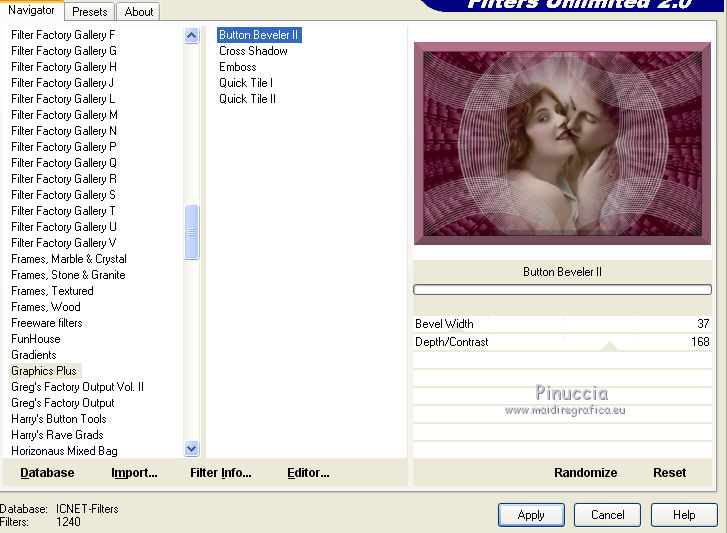Image resolution: width=727 pixels, height=533 pixels.
Task: Select the Graphics Plus category
Action: [x=44, y=371]
